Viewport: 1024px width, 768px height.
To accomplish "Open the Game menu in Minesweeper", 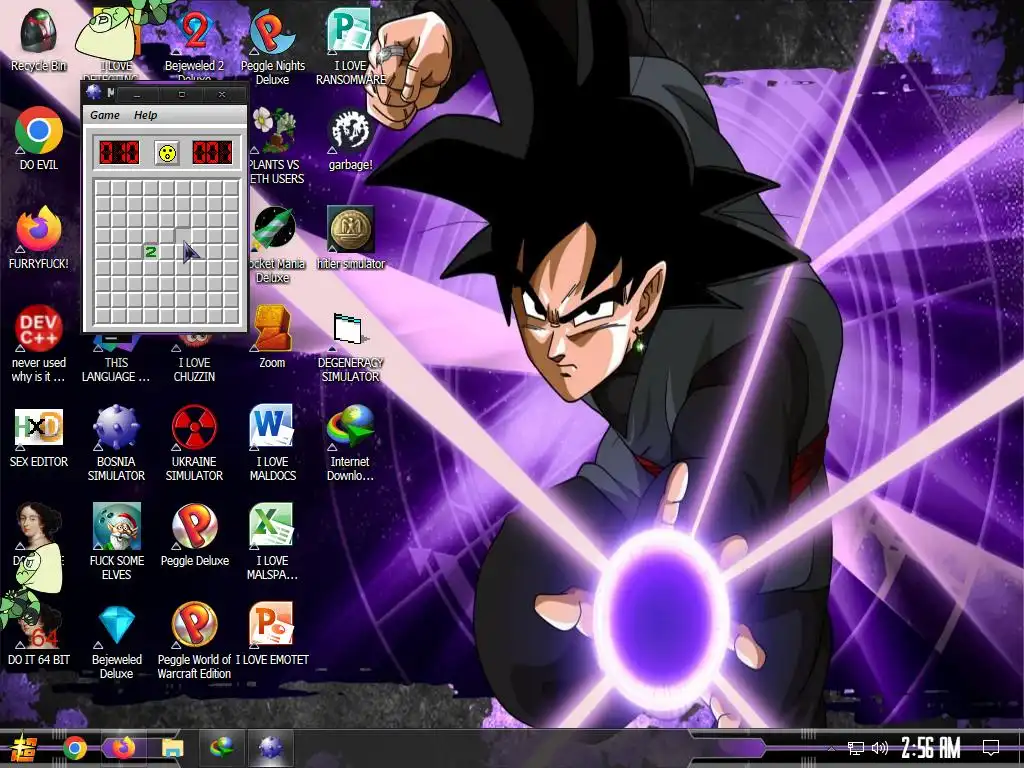I will (104, 115).
